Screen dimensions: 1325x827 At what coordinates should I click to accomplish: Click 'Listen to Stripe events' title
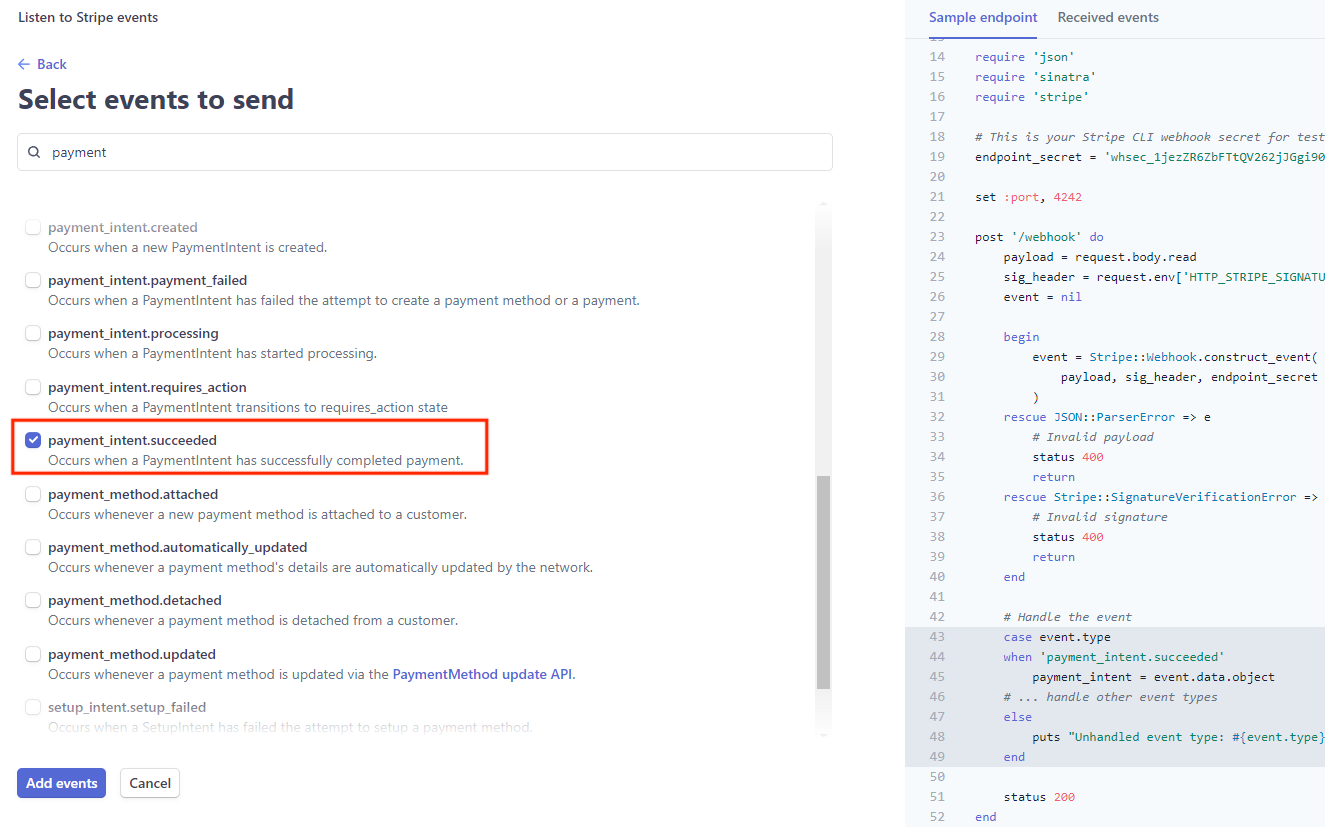tap(88, 17)
